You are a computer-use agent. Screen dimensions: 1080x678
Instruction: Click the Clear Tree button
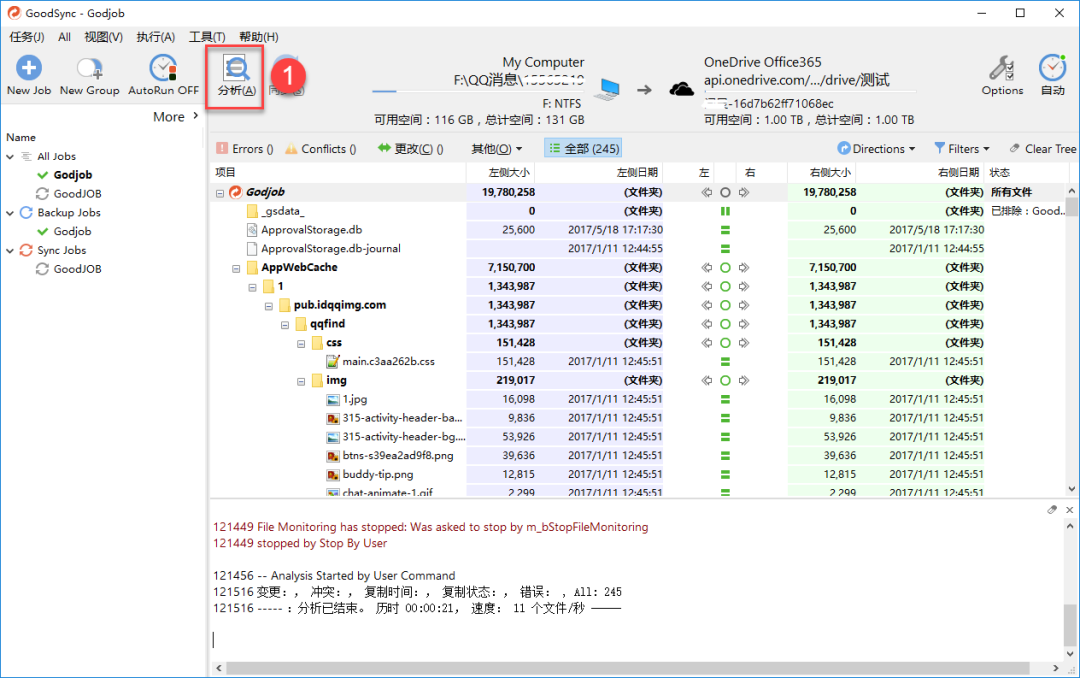point(1042,149)
